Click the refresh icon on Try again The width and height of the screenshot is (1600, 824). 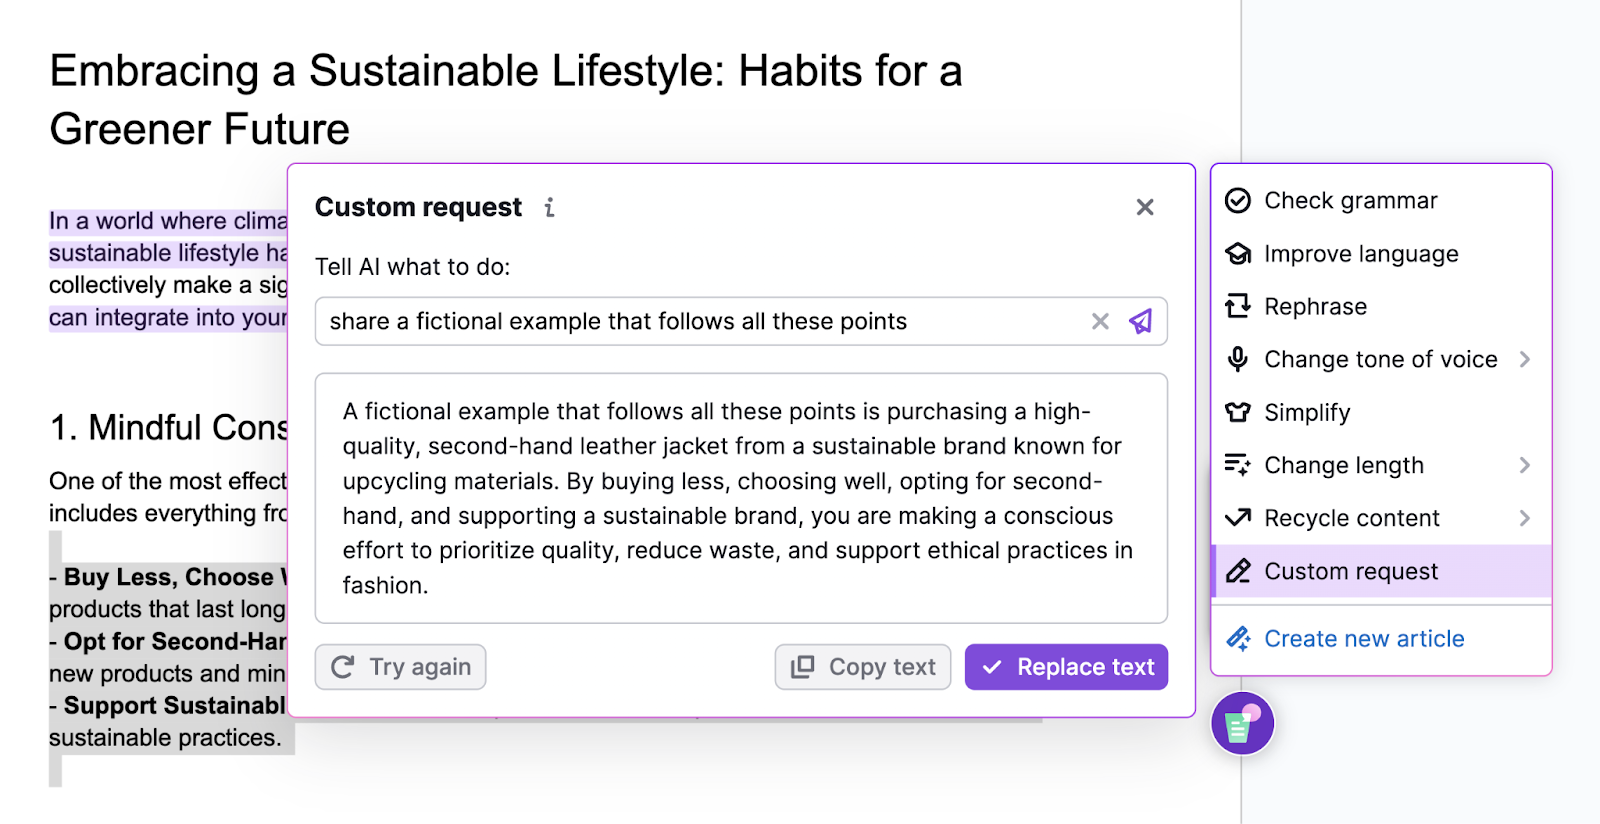tap(344, 666)
